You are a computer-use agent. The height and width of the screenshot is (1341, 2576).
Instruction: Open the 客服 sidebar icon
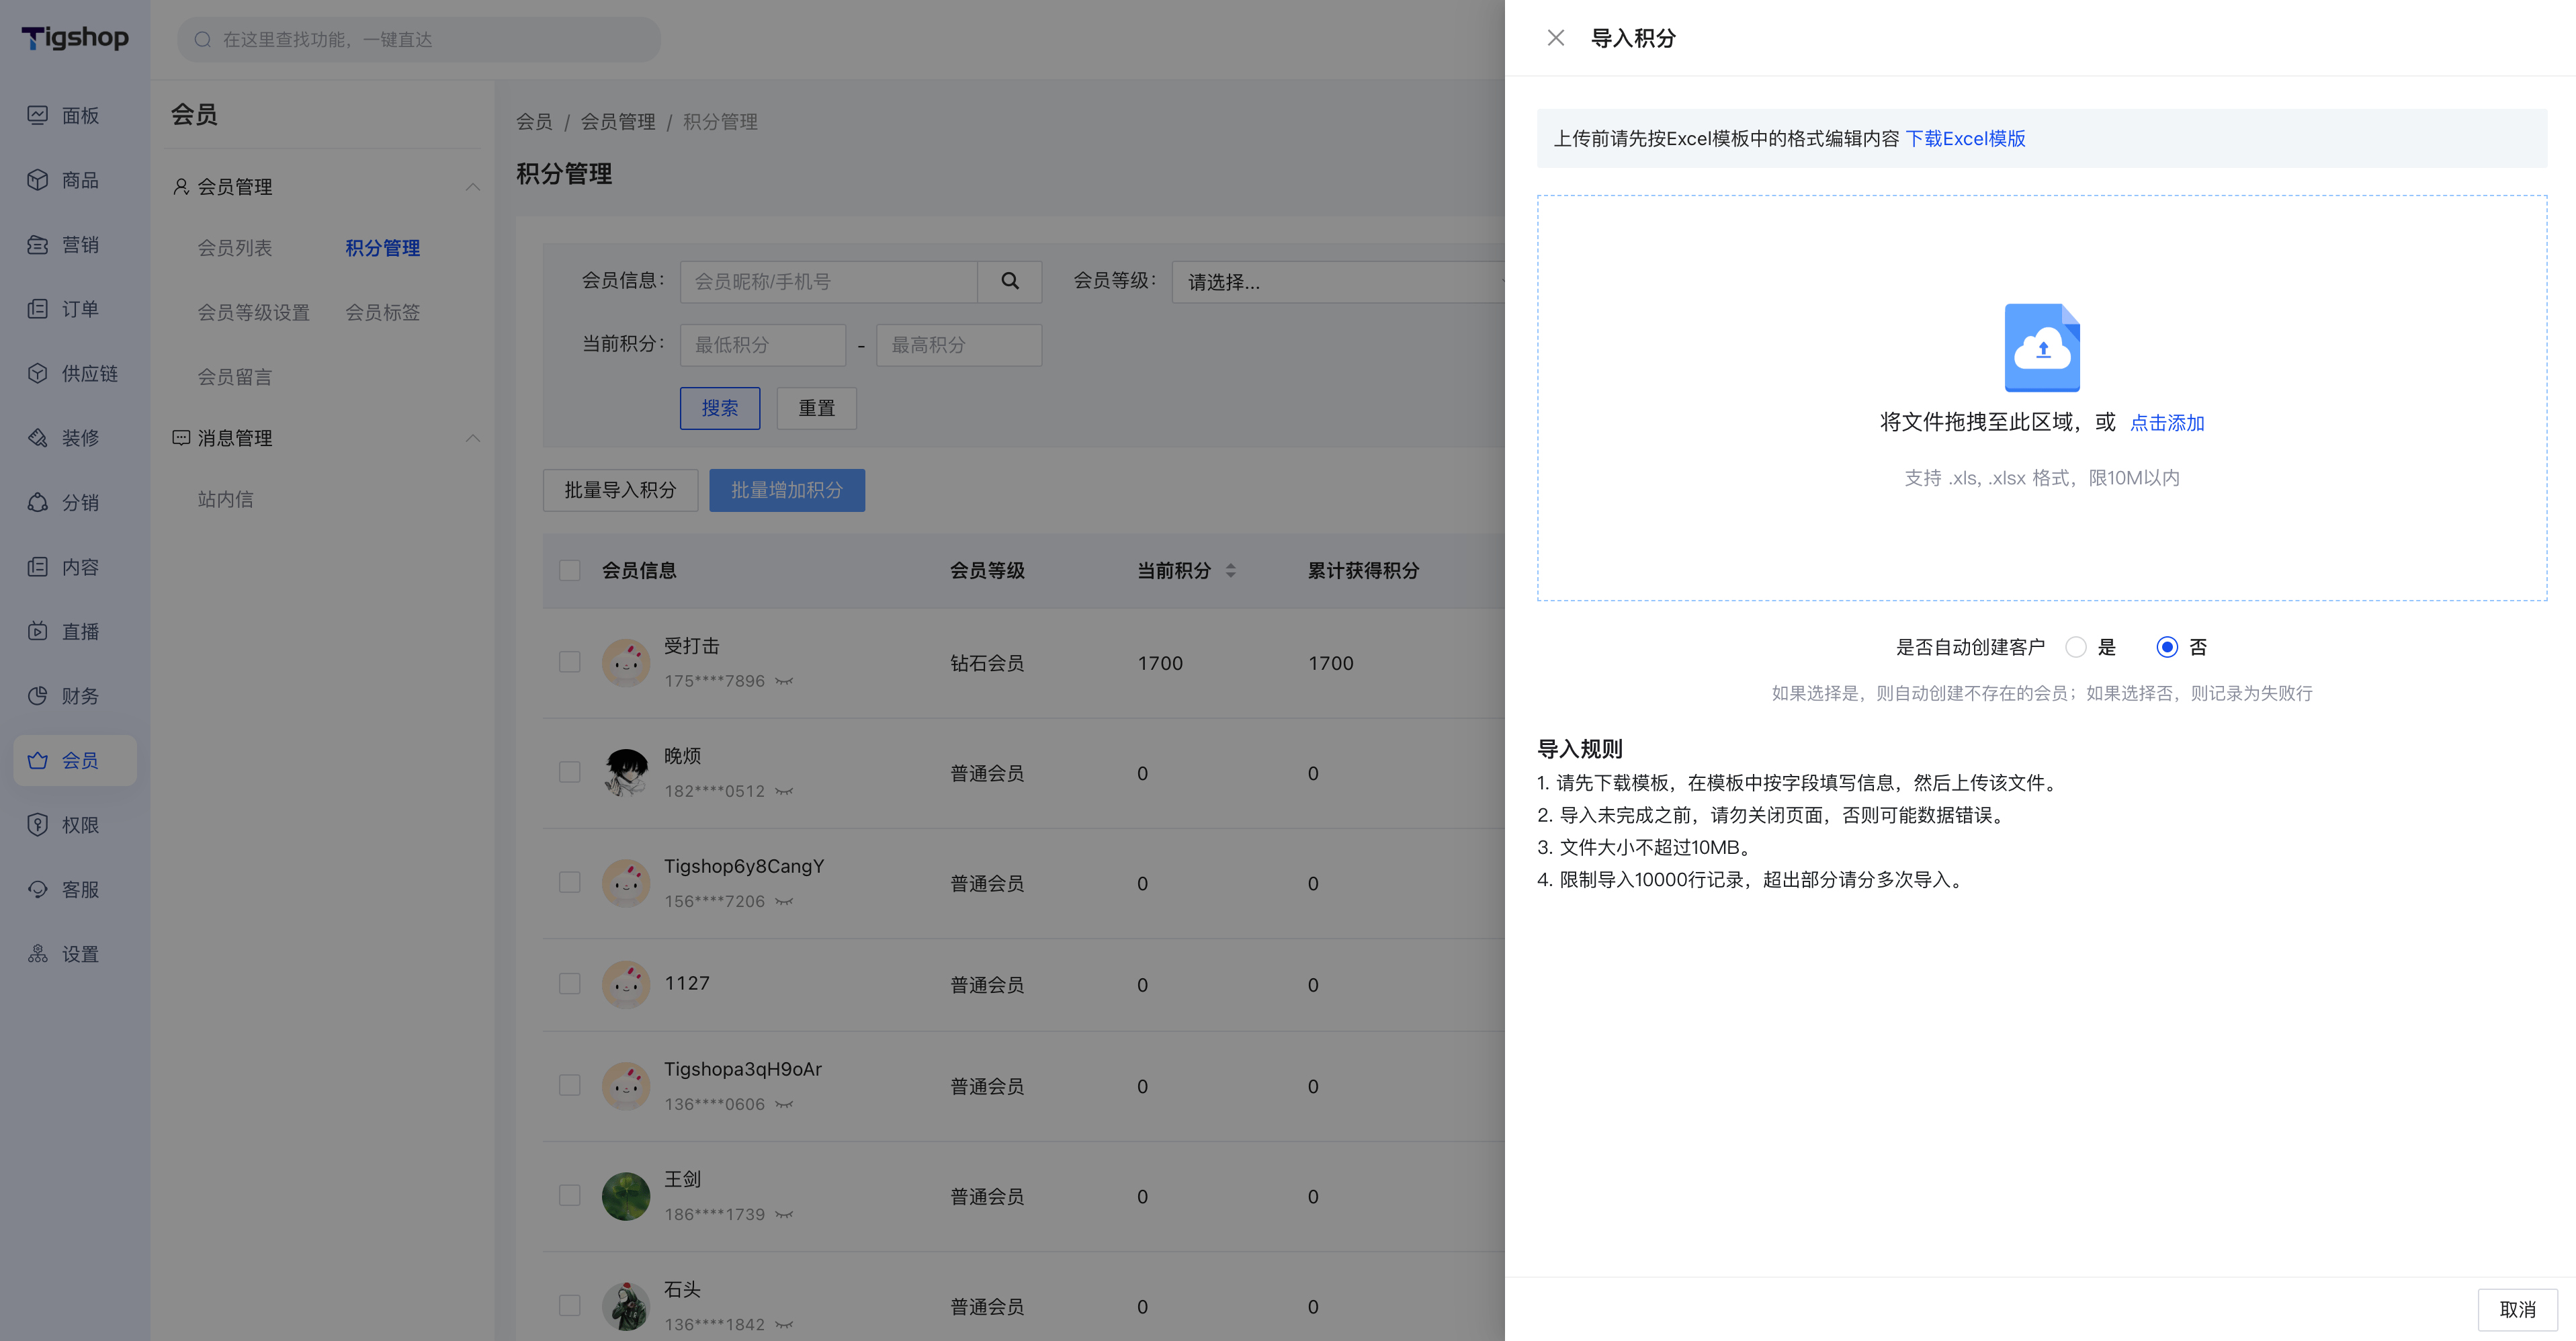pos(37,889)
